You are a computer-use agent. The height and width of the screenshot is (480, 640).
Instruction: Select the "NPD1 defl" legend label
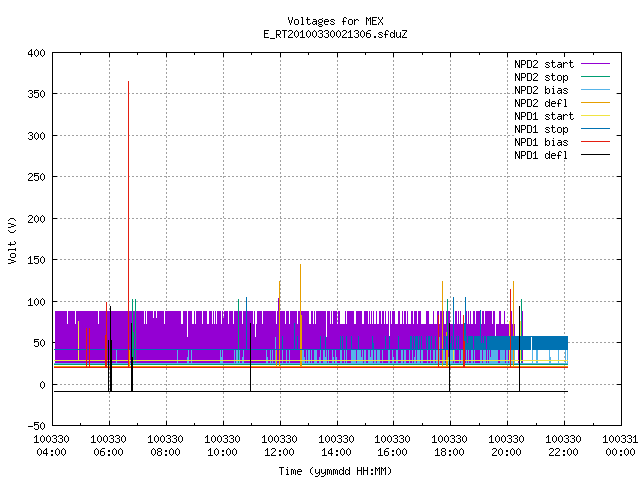point(541,156)
